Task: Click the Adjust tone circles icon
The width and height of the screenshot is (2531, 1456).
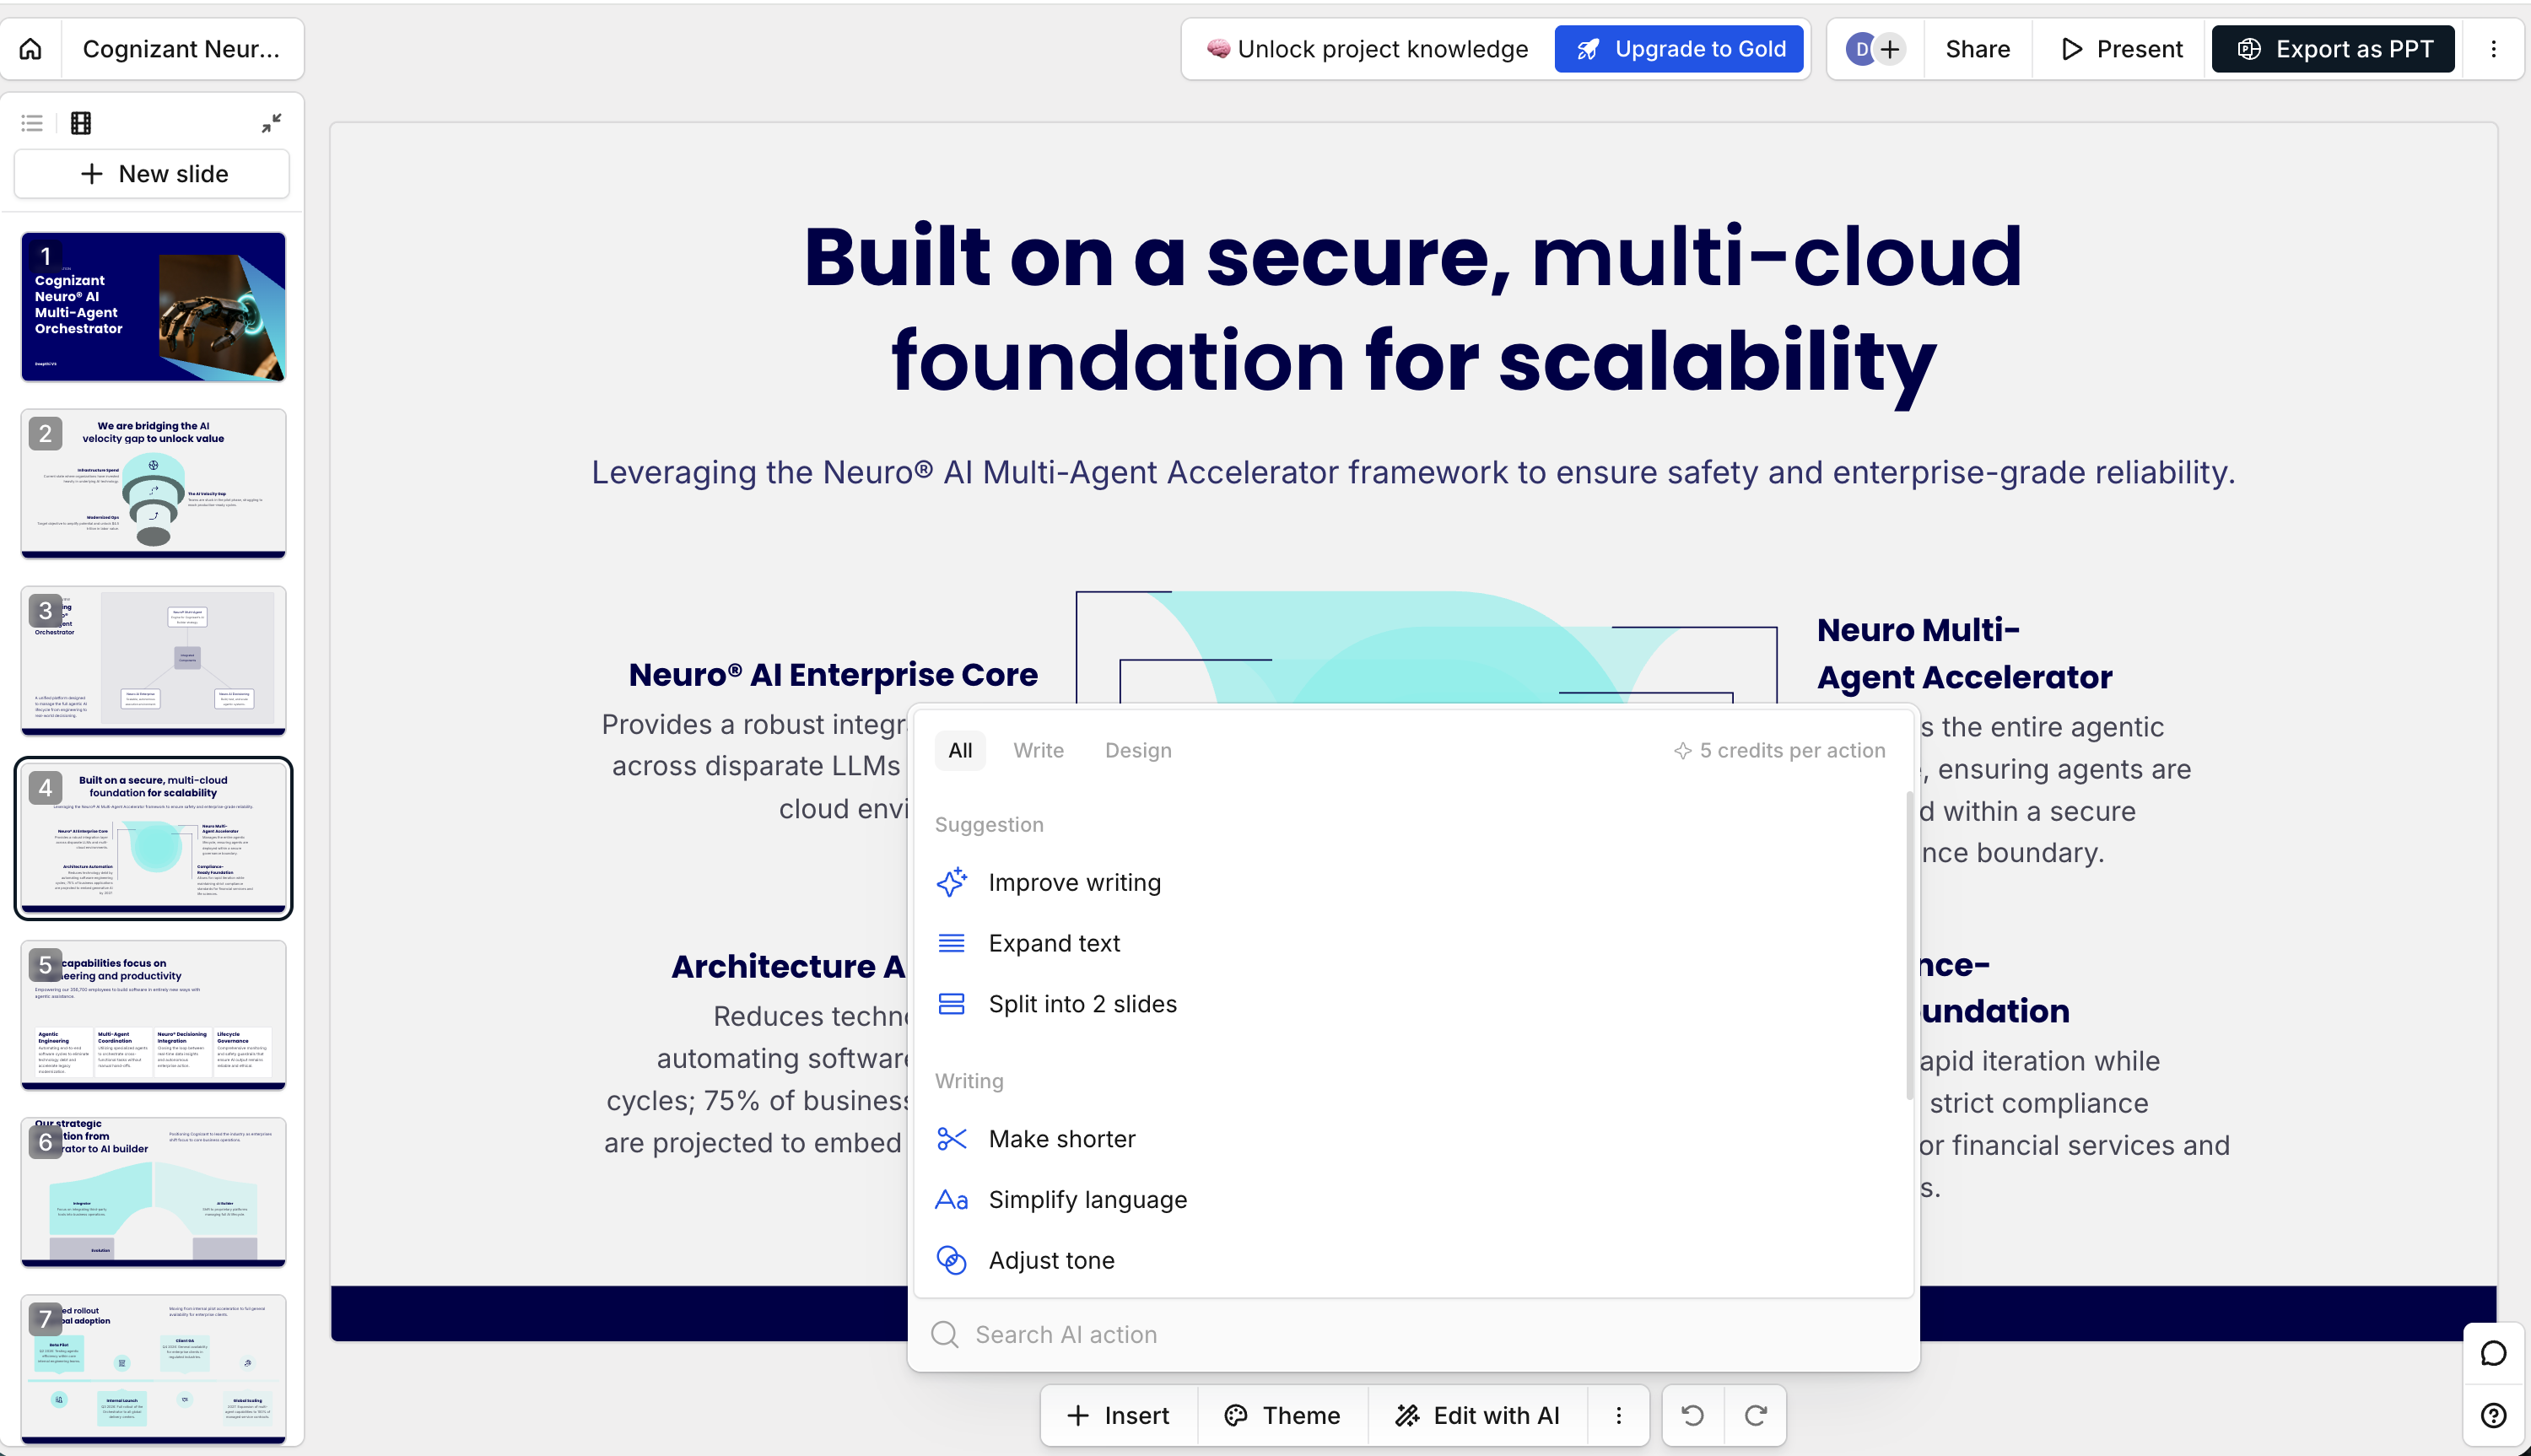Action: click(951, 1260)
